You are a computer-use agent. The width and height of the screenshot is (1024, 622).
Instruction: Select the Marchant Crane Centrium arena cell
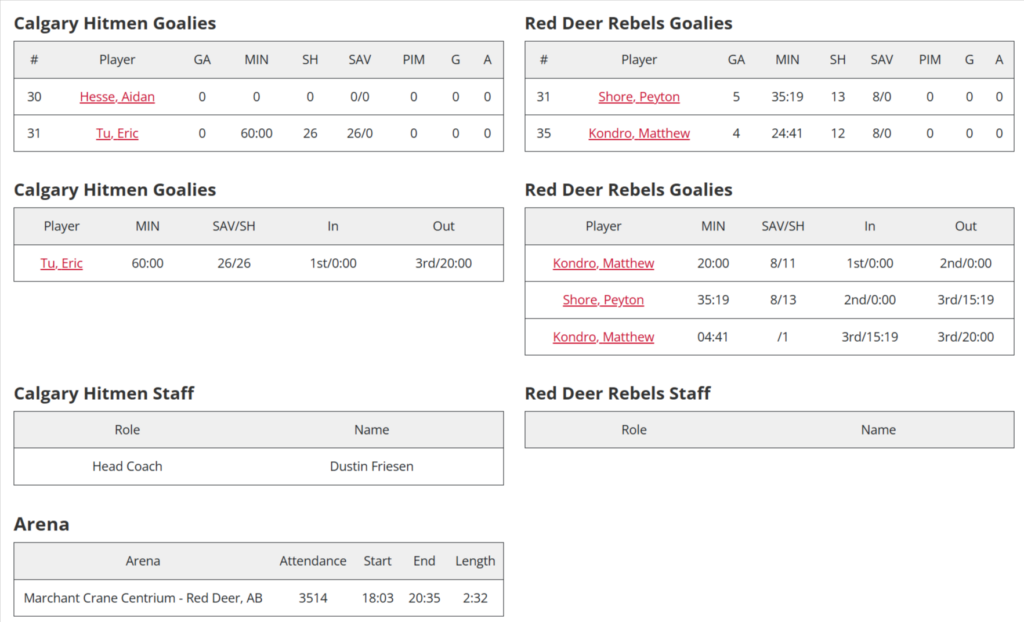click(143, 598)
